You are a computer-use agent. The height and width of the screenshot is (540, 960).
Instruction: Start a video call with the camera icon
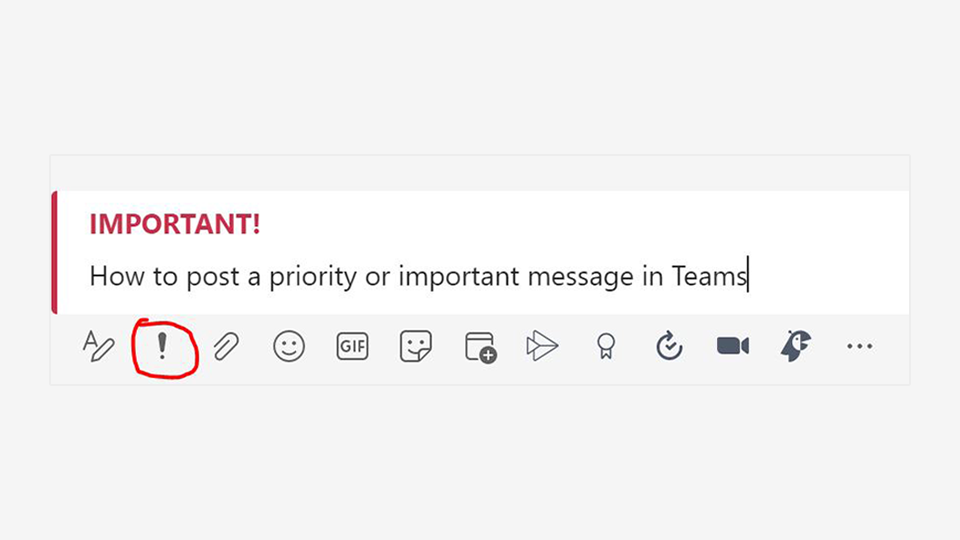point(733,347)
